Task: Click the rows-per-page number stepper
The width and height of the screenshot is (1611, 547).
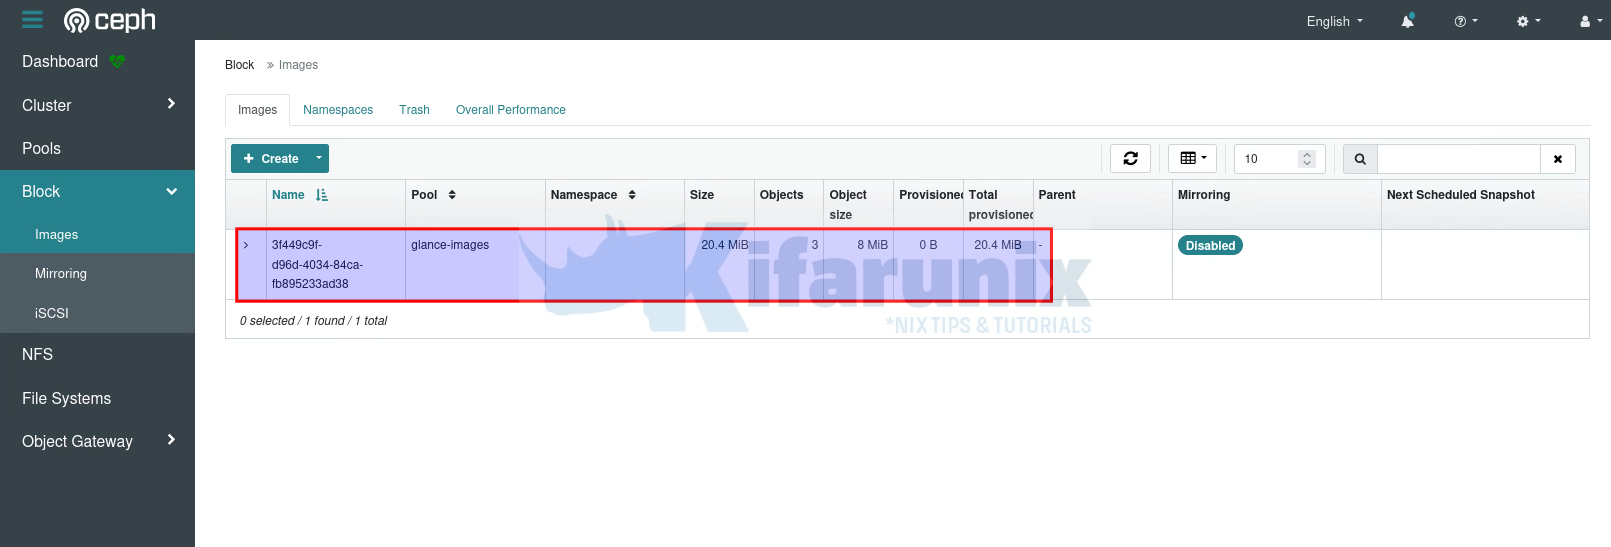Action: 1306,159
